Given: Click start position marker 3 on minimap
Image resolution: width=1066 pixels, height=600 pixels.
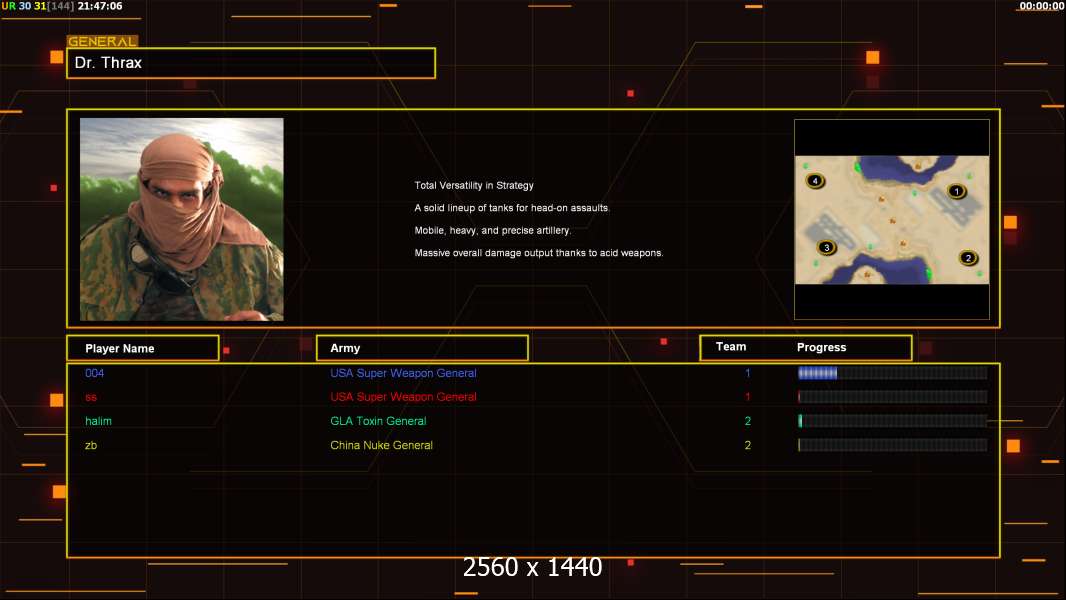Looking at the screenshot, I should (x=827, y=247).
